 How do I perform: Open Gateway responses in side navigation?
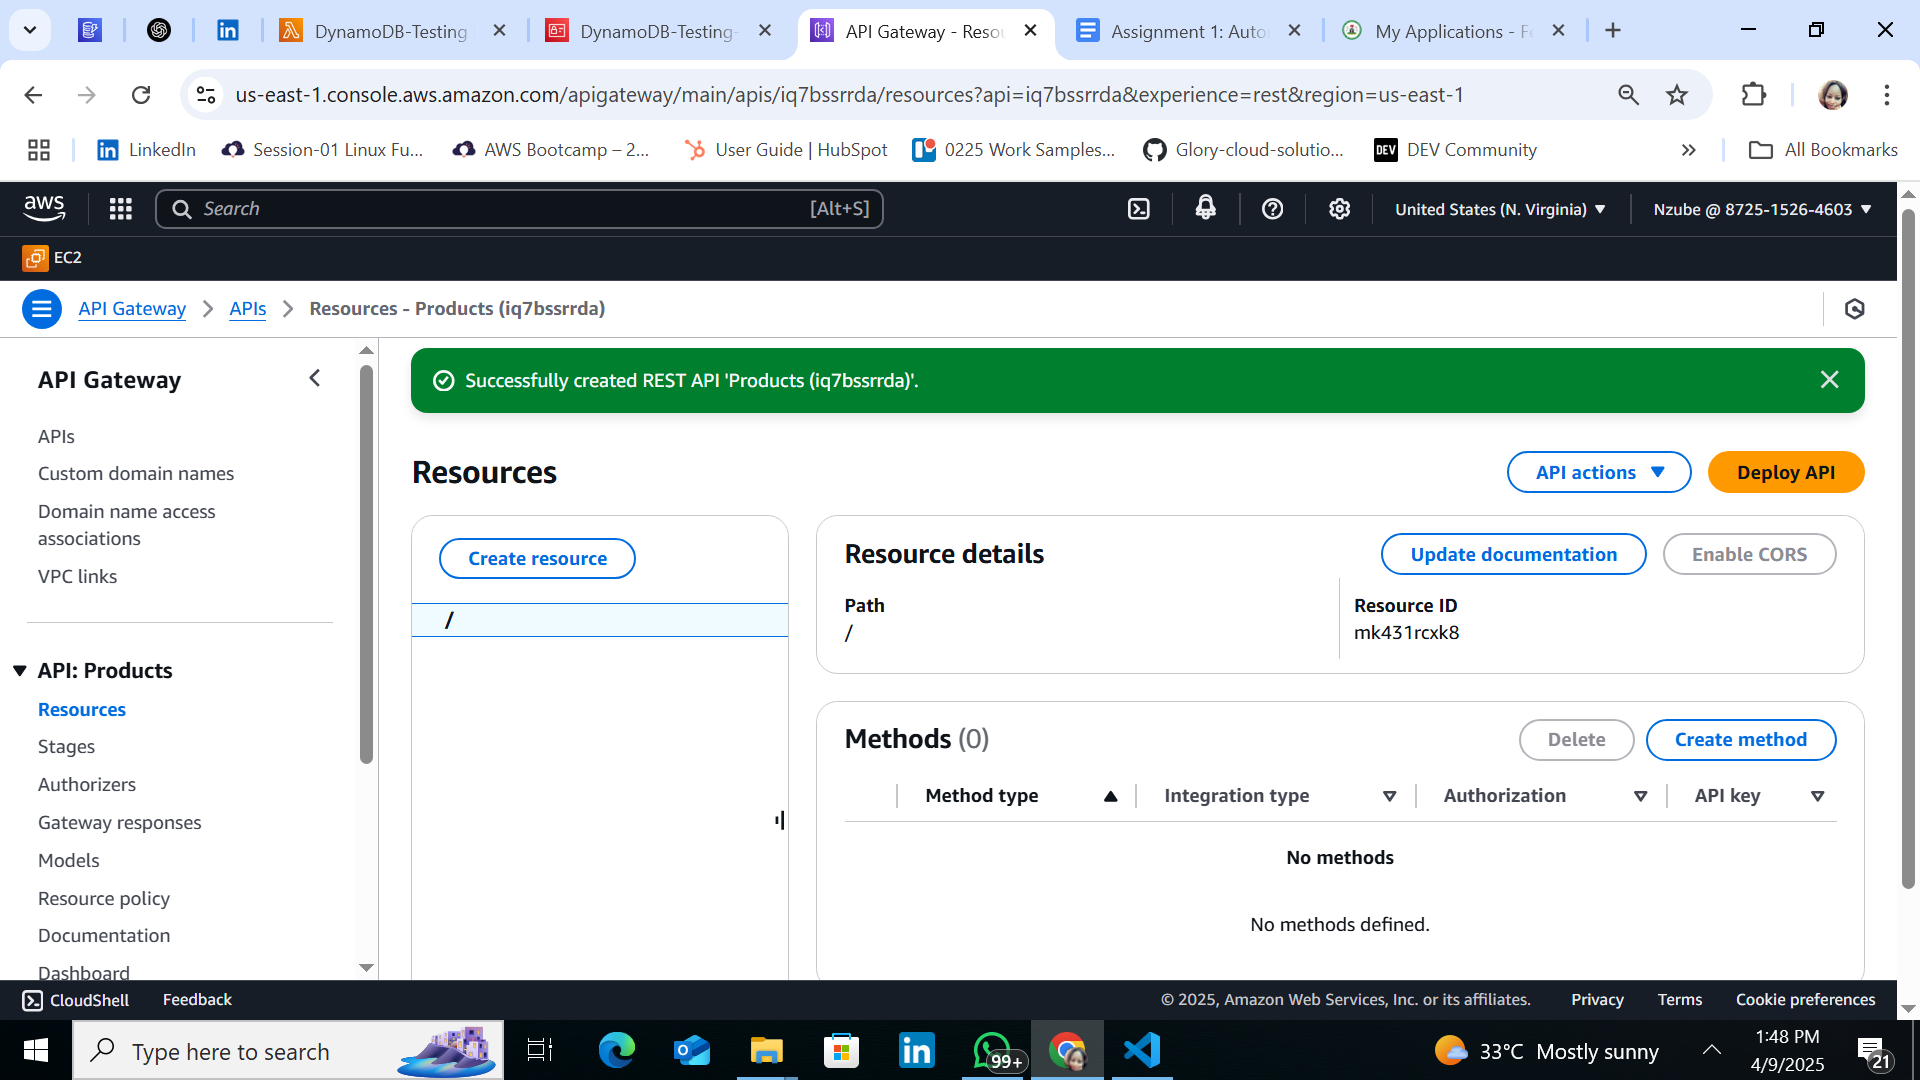(120, 823)
